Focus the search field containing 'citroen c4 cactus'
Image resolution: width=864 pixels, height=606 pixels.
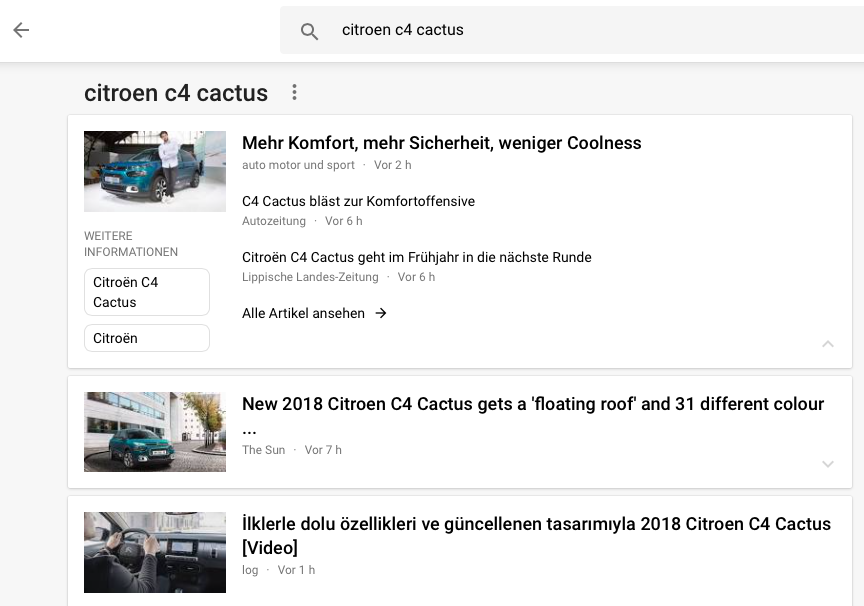572,30
